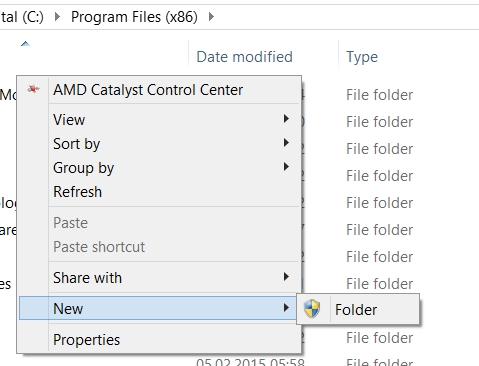The width and height of the screenshot is (479, 366).
Task: Open Properties from the context menu
Action: tap(159, 340)
